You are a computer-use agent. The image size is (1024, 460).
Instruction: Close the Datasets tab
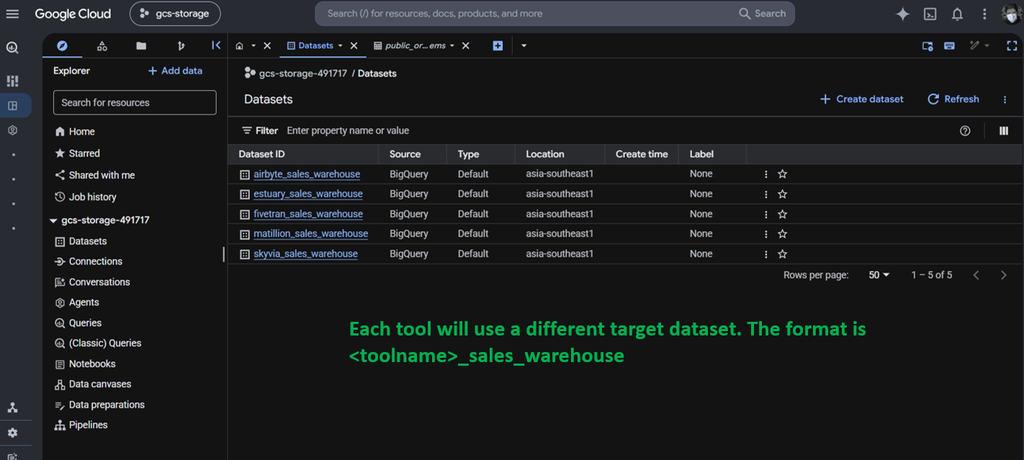(x=354, y=46)
